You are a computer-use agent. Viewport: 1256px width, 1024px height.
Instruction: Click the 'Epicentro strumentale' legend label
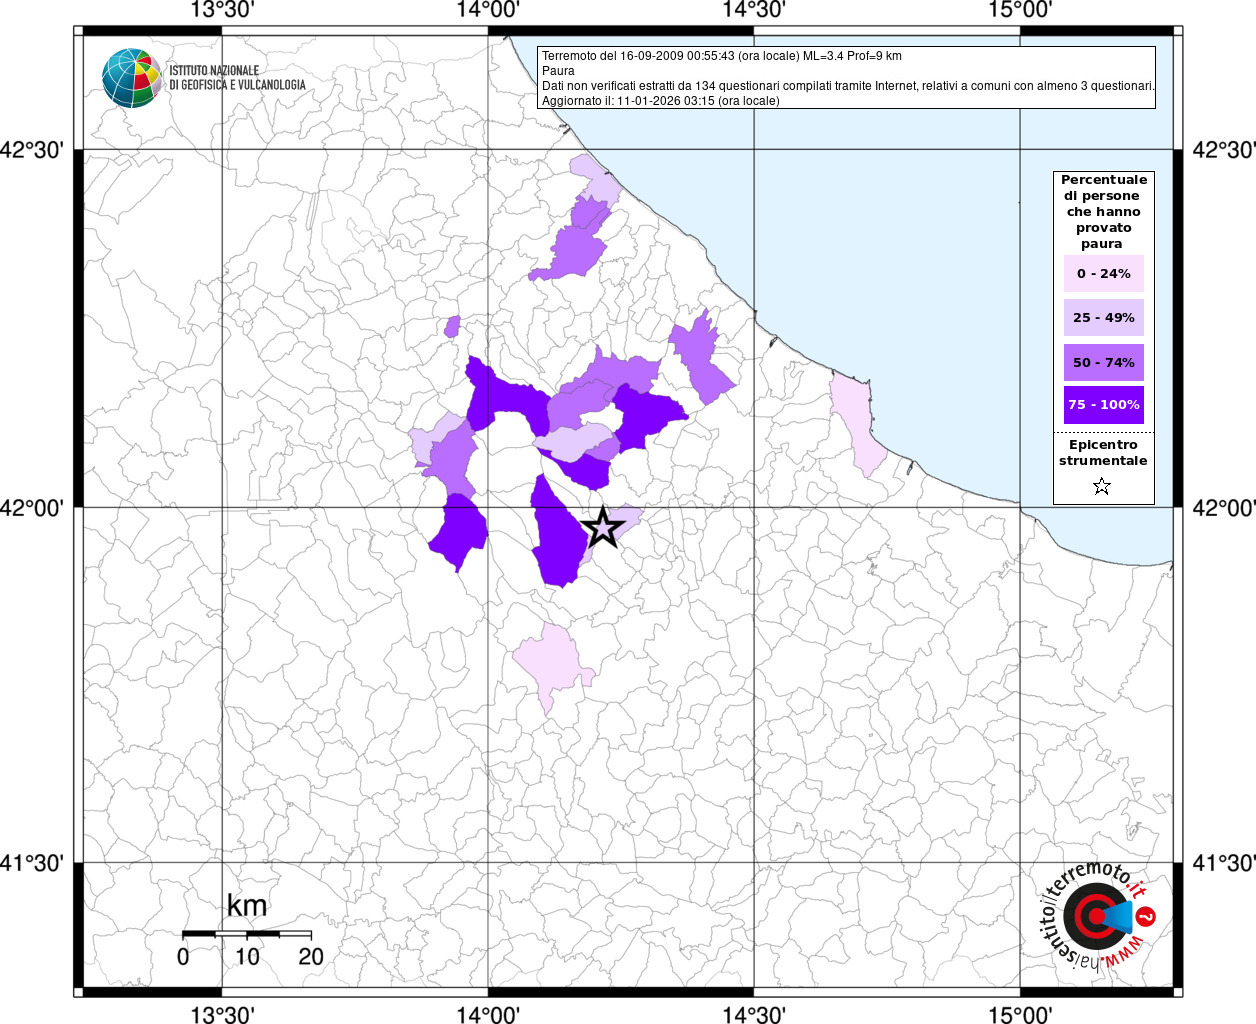click(1103, 453)
